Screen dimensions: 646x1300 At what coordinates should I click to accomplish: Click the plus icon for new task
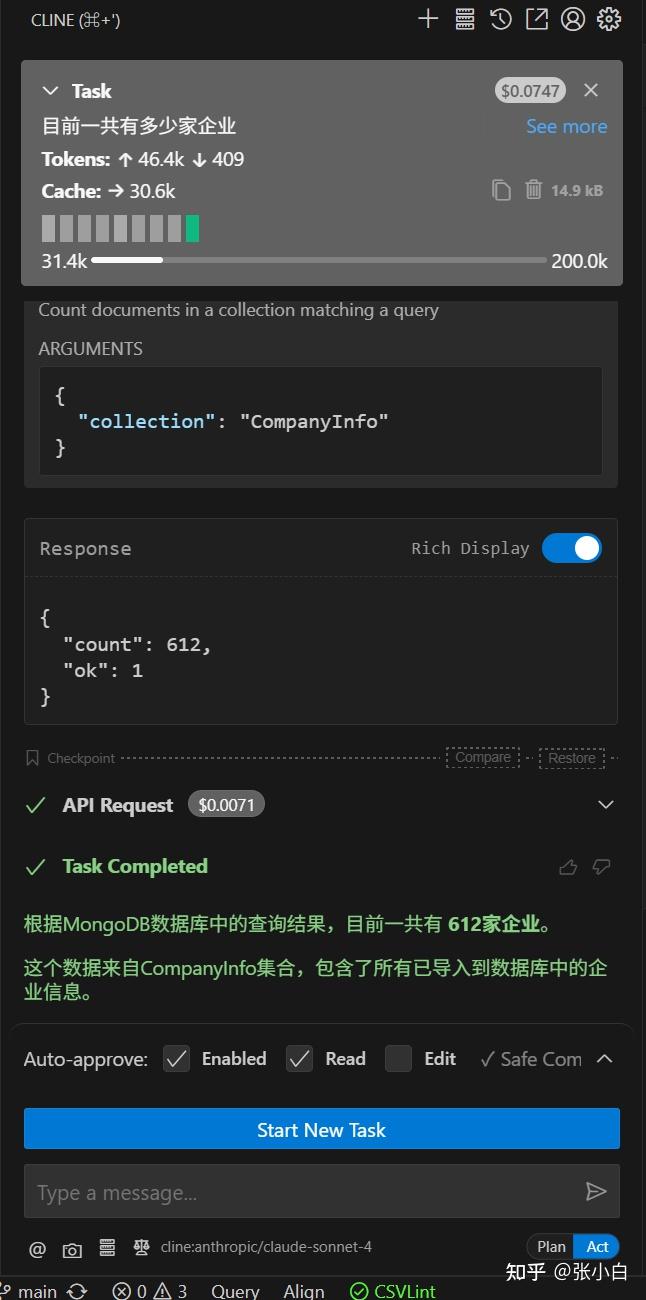pos(428,19)
